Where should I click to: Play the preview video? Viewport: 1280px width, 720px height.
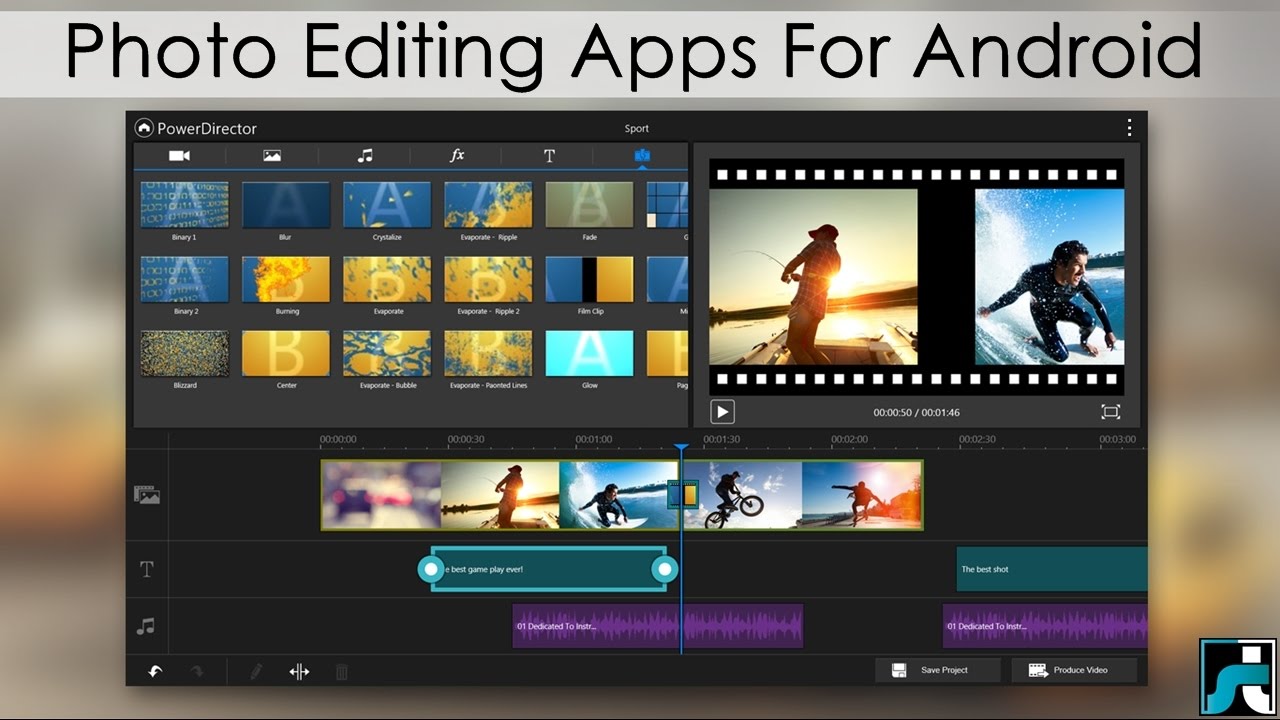[x=722, y=411]
